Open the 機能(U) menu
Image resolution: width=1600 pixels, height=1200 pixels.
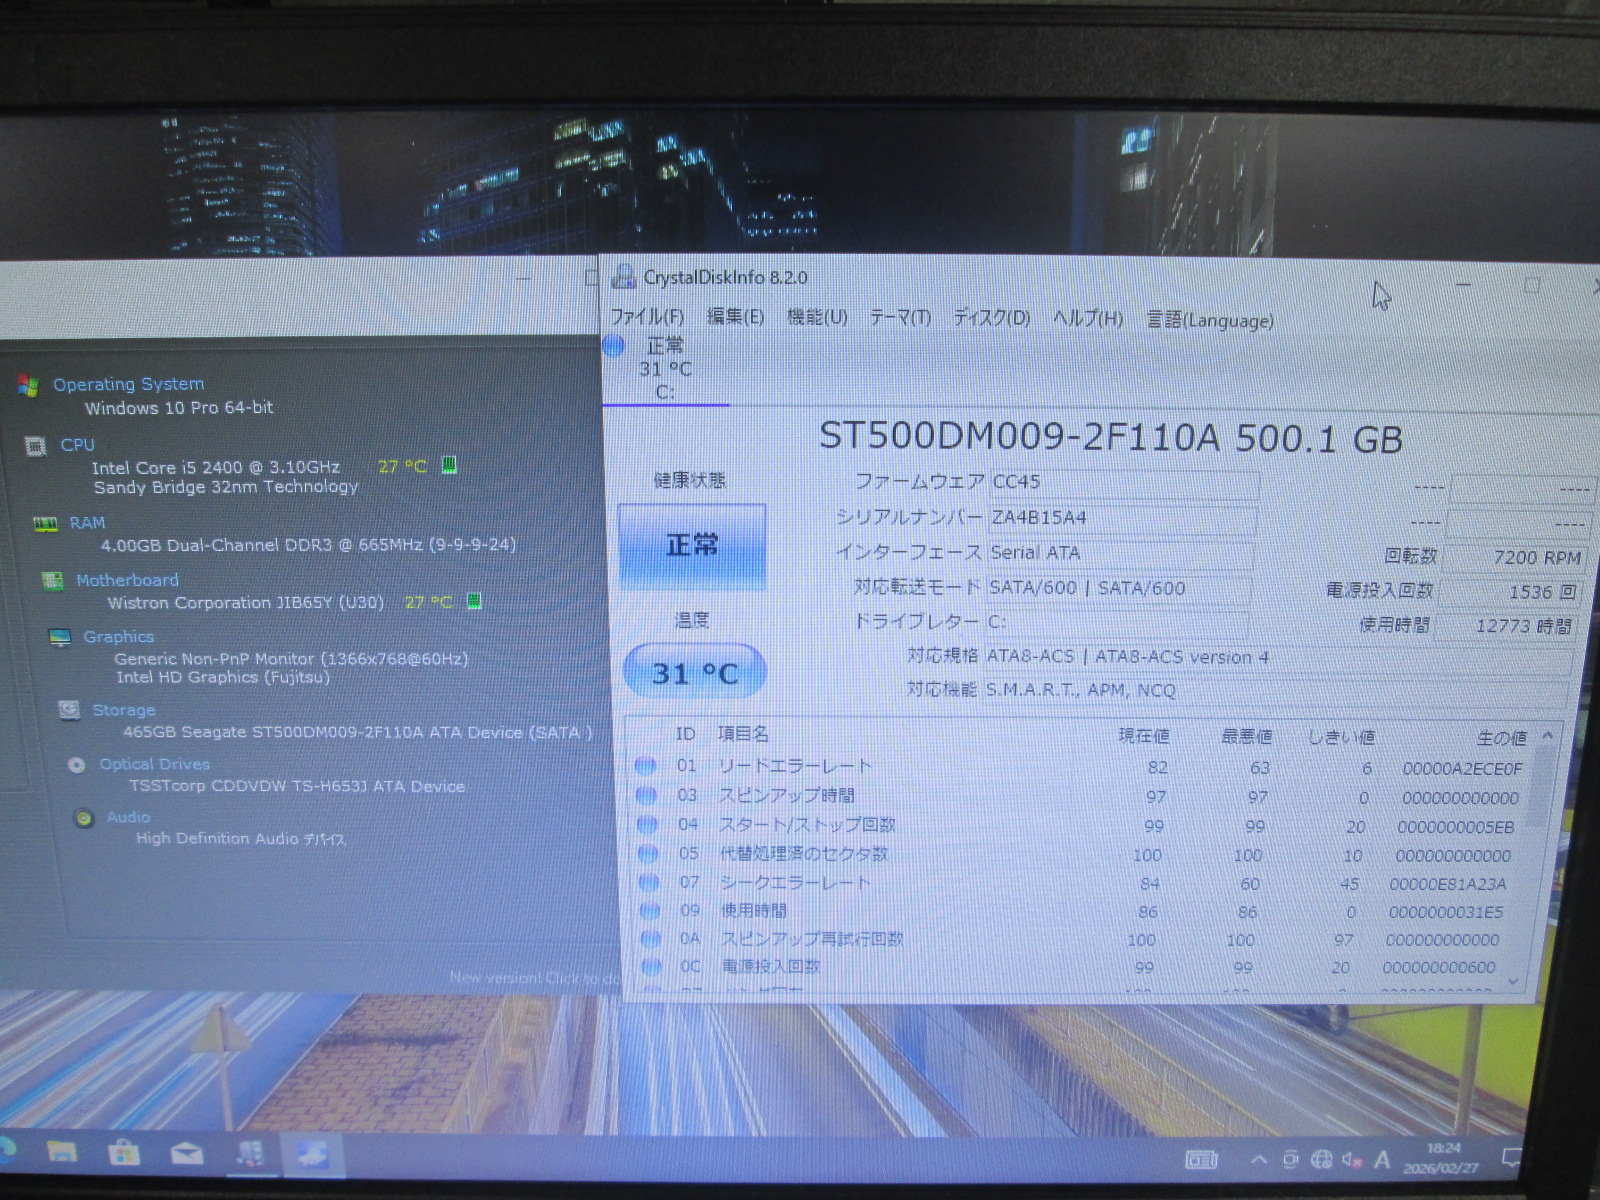coord(816,317)
